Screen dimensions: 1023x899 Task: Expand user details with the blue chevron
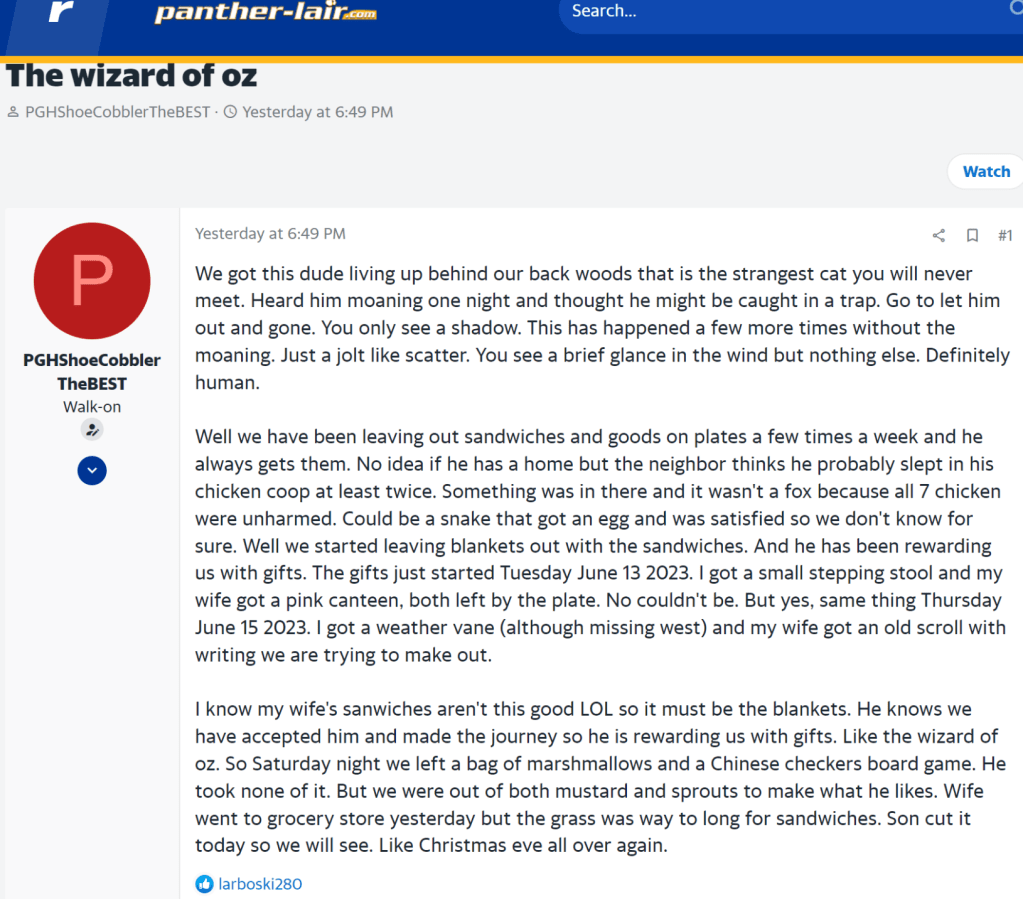tap(92, 470)
